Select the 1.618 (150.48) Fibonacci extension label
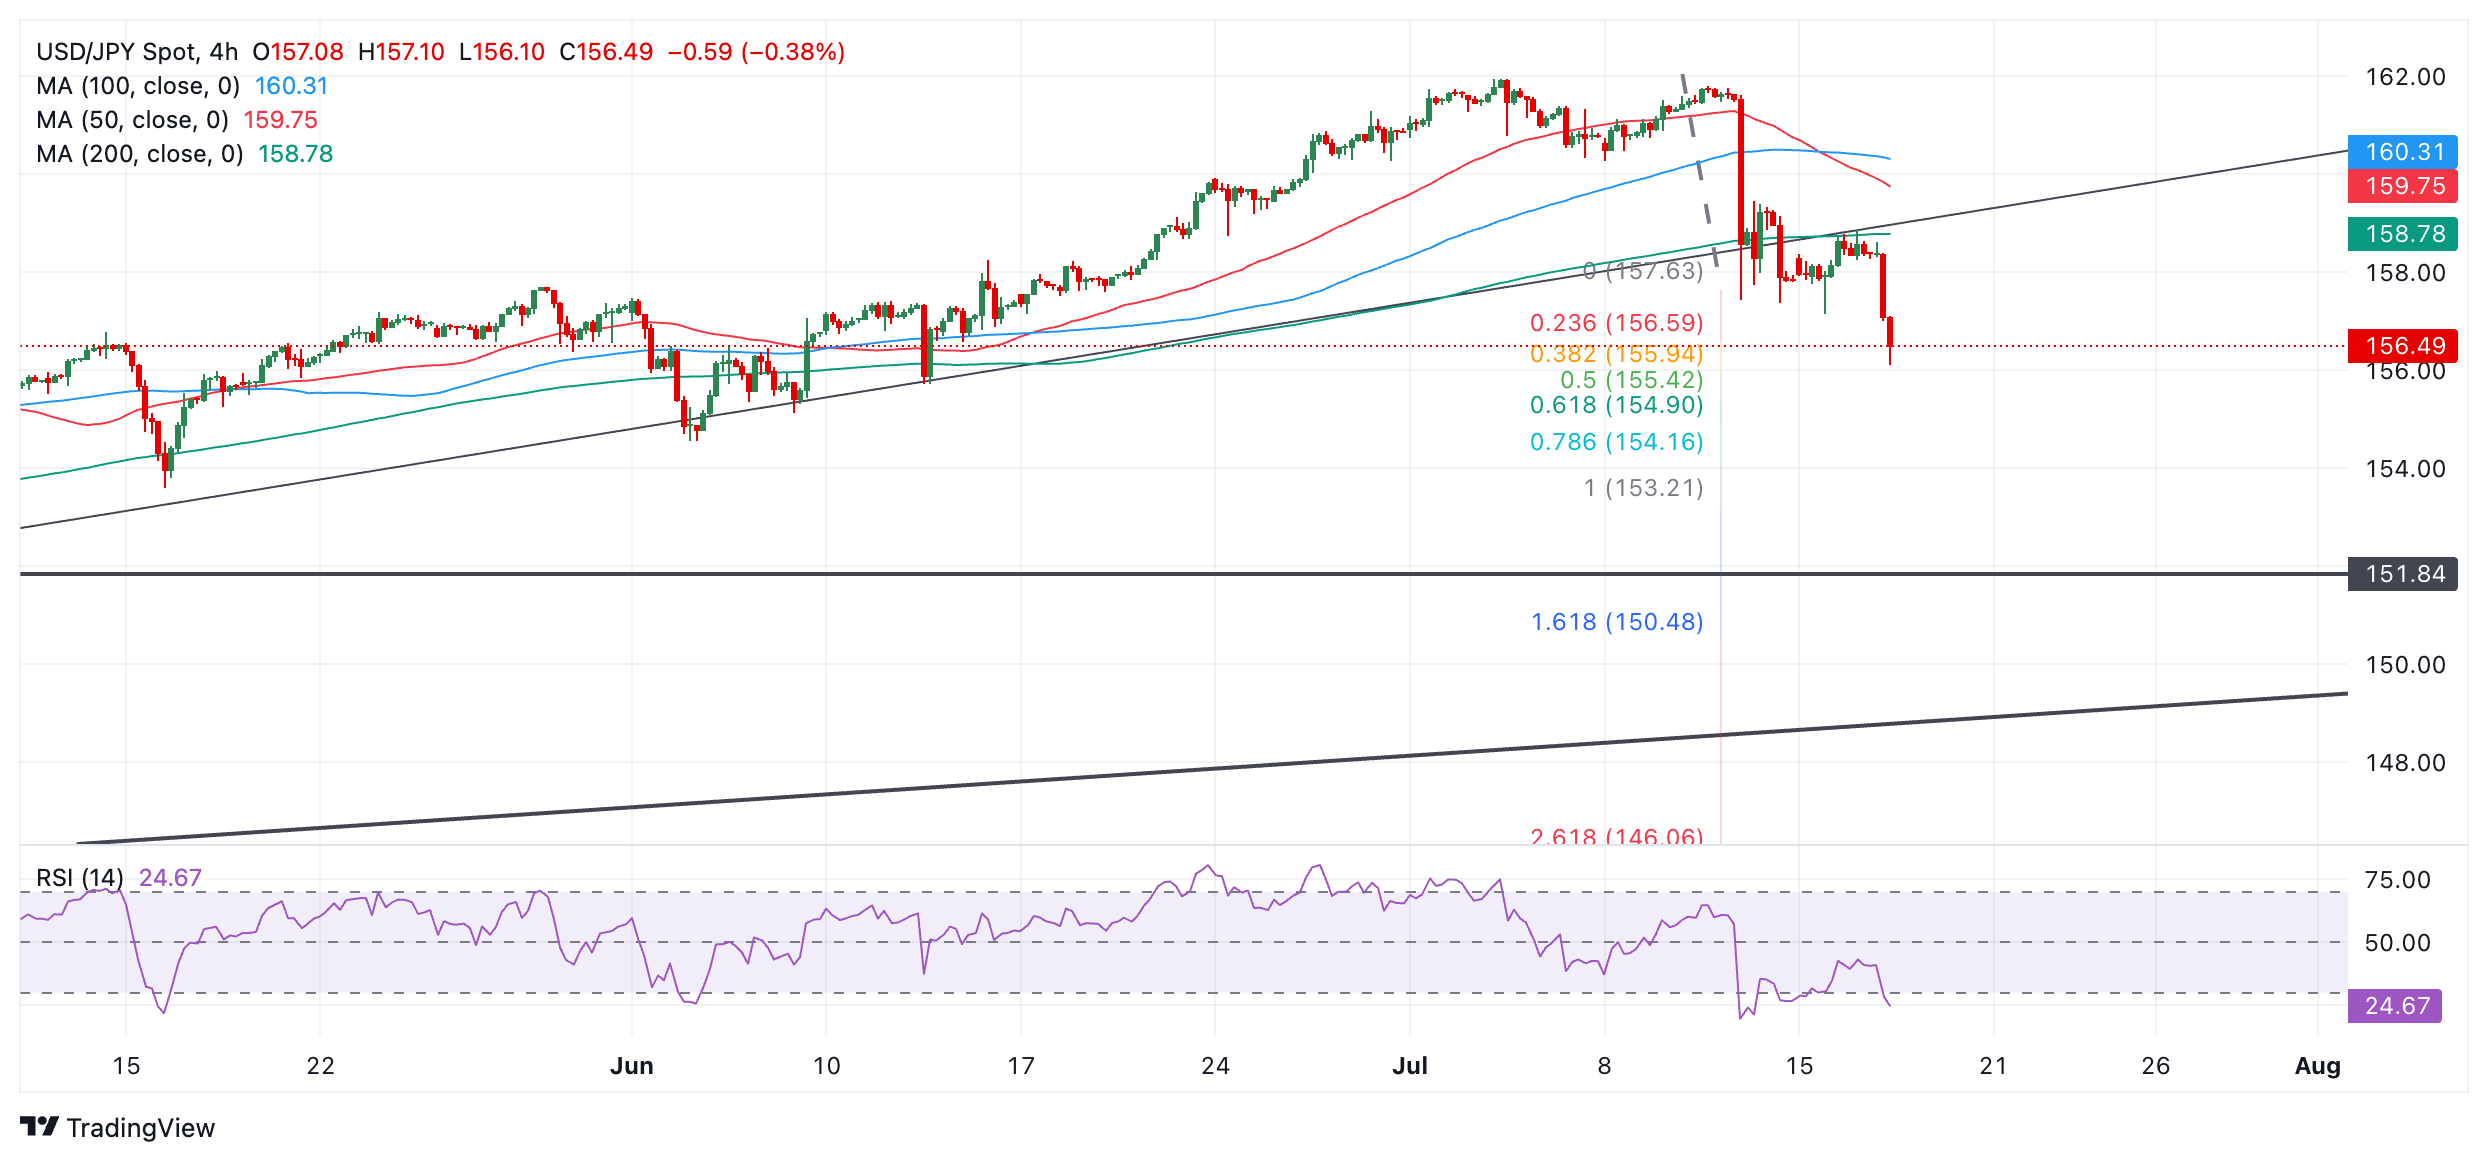 click(x=1616, y=622)
